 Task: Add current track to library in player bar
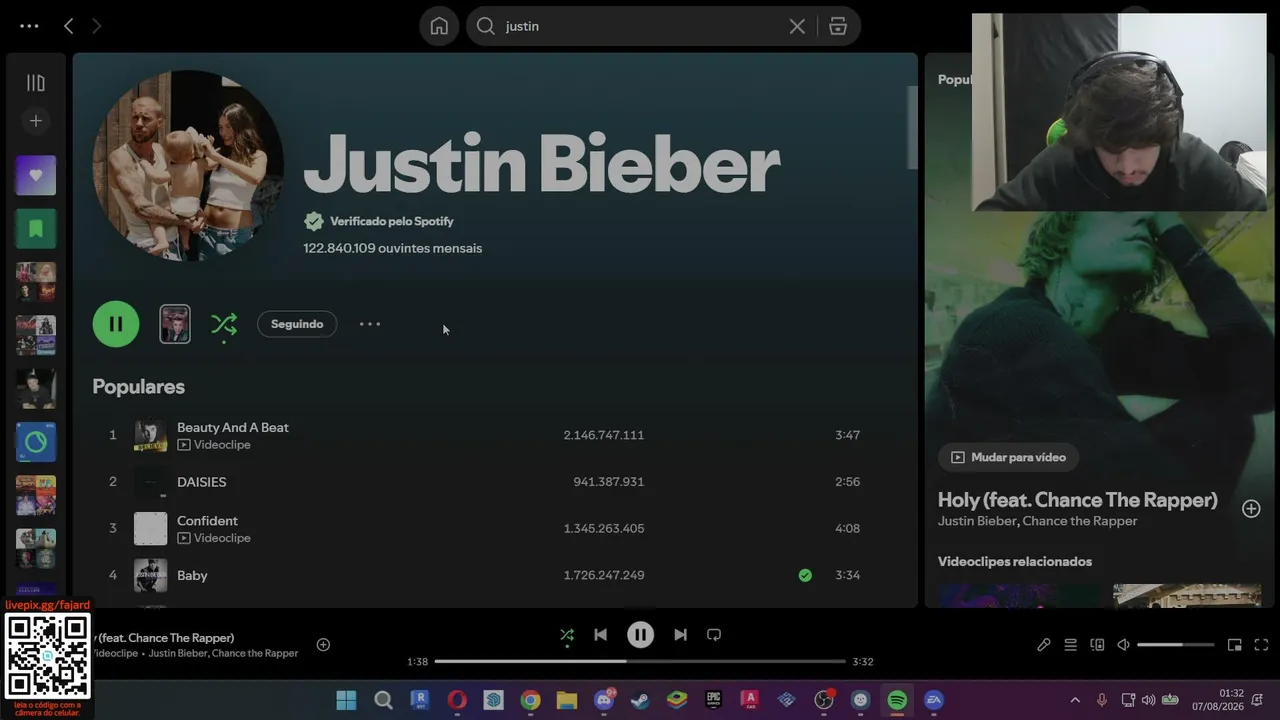(323, 645)
